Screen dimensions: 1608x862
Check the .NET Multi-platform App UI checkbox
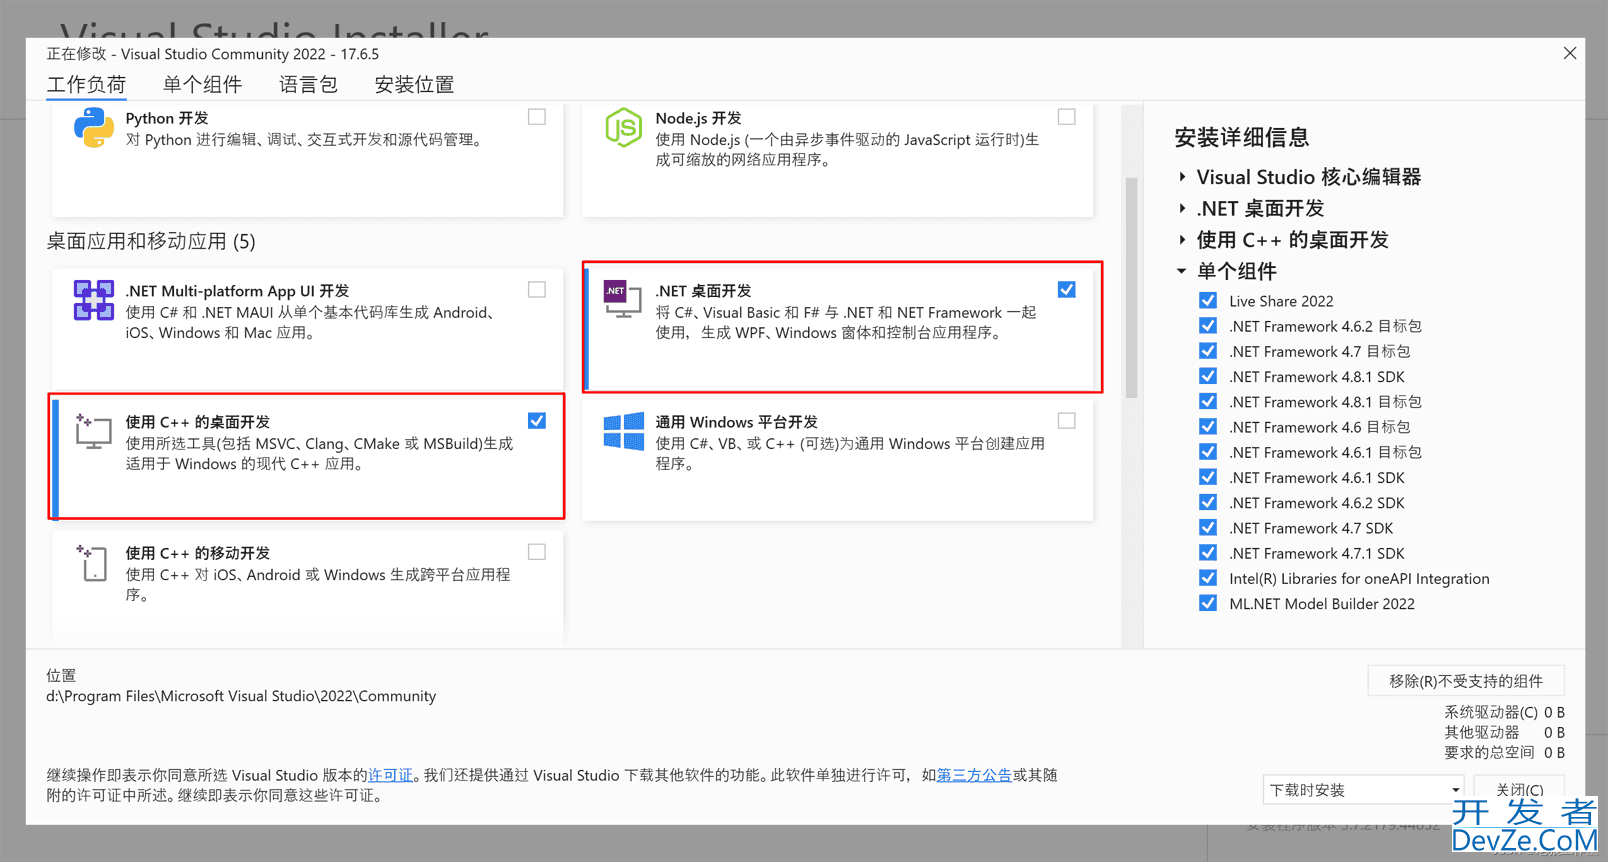[537, 290]
